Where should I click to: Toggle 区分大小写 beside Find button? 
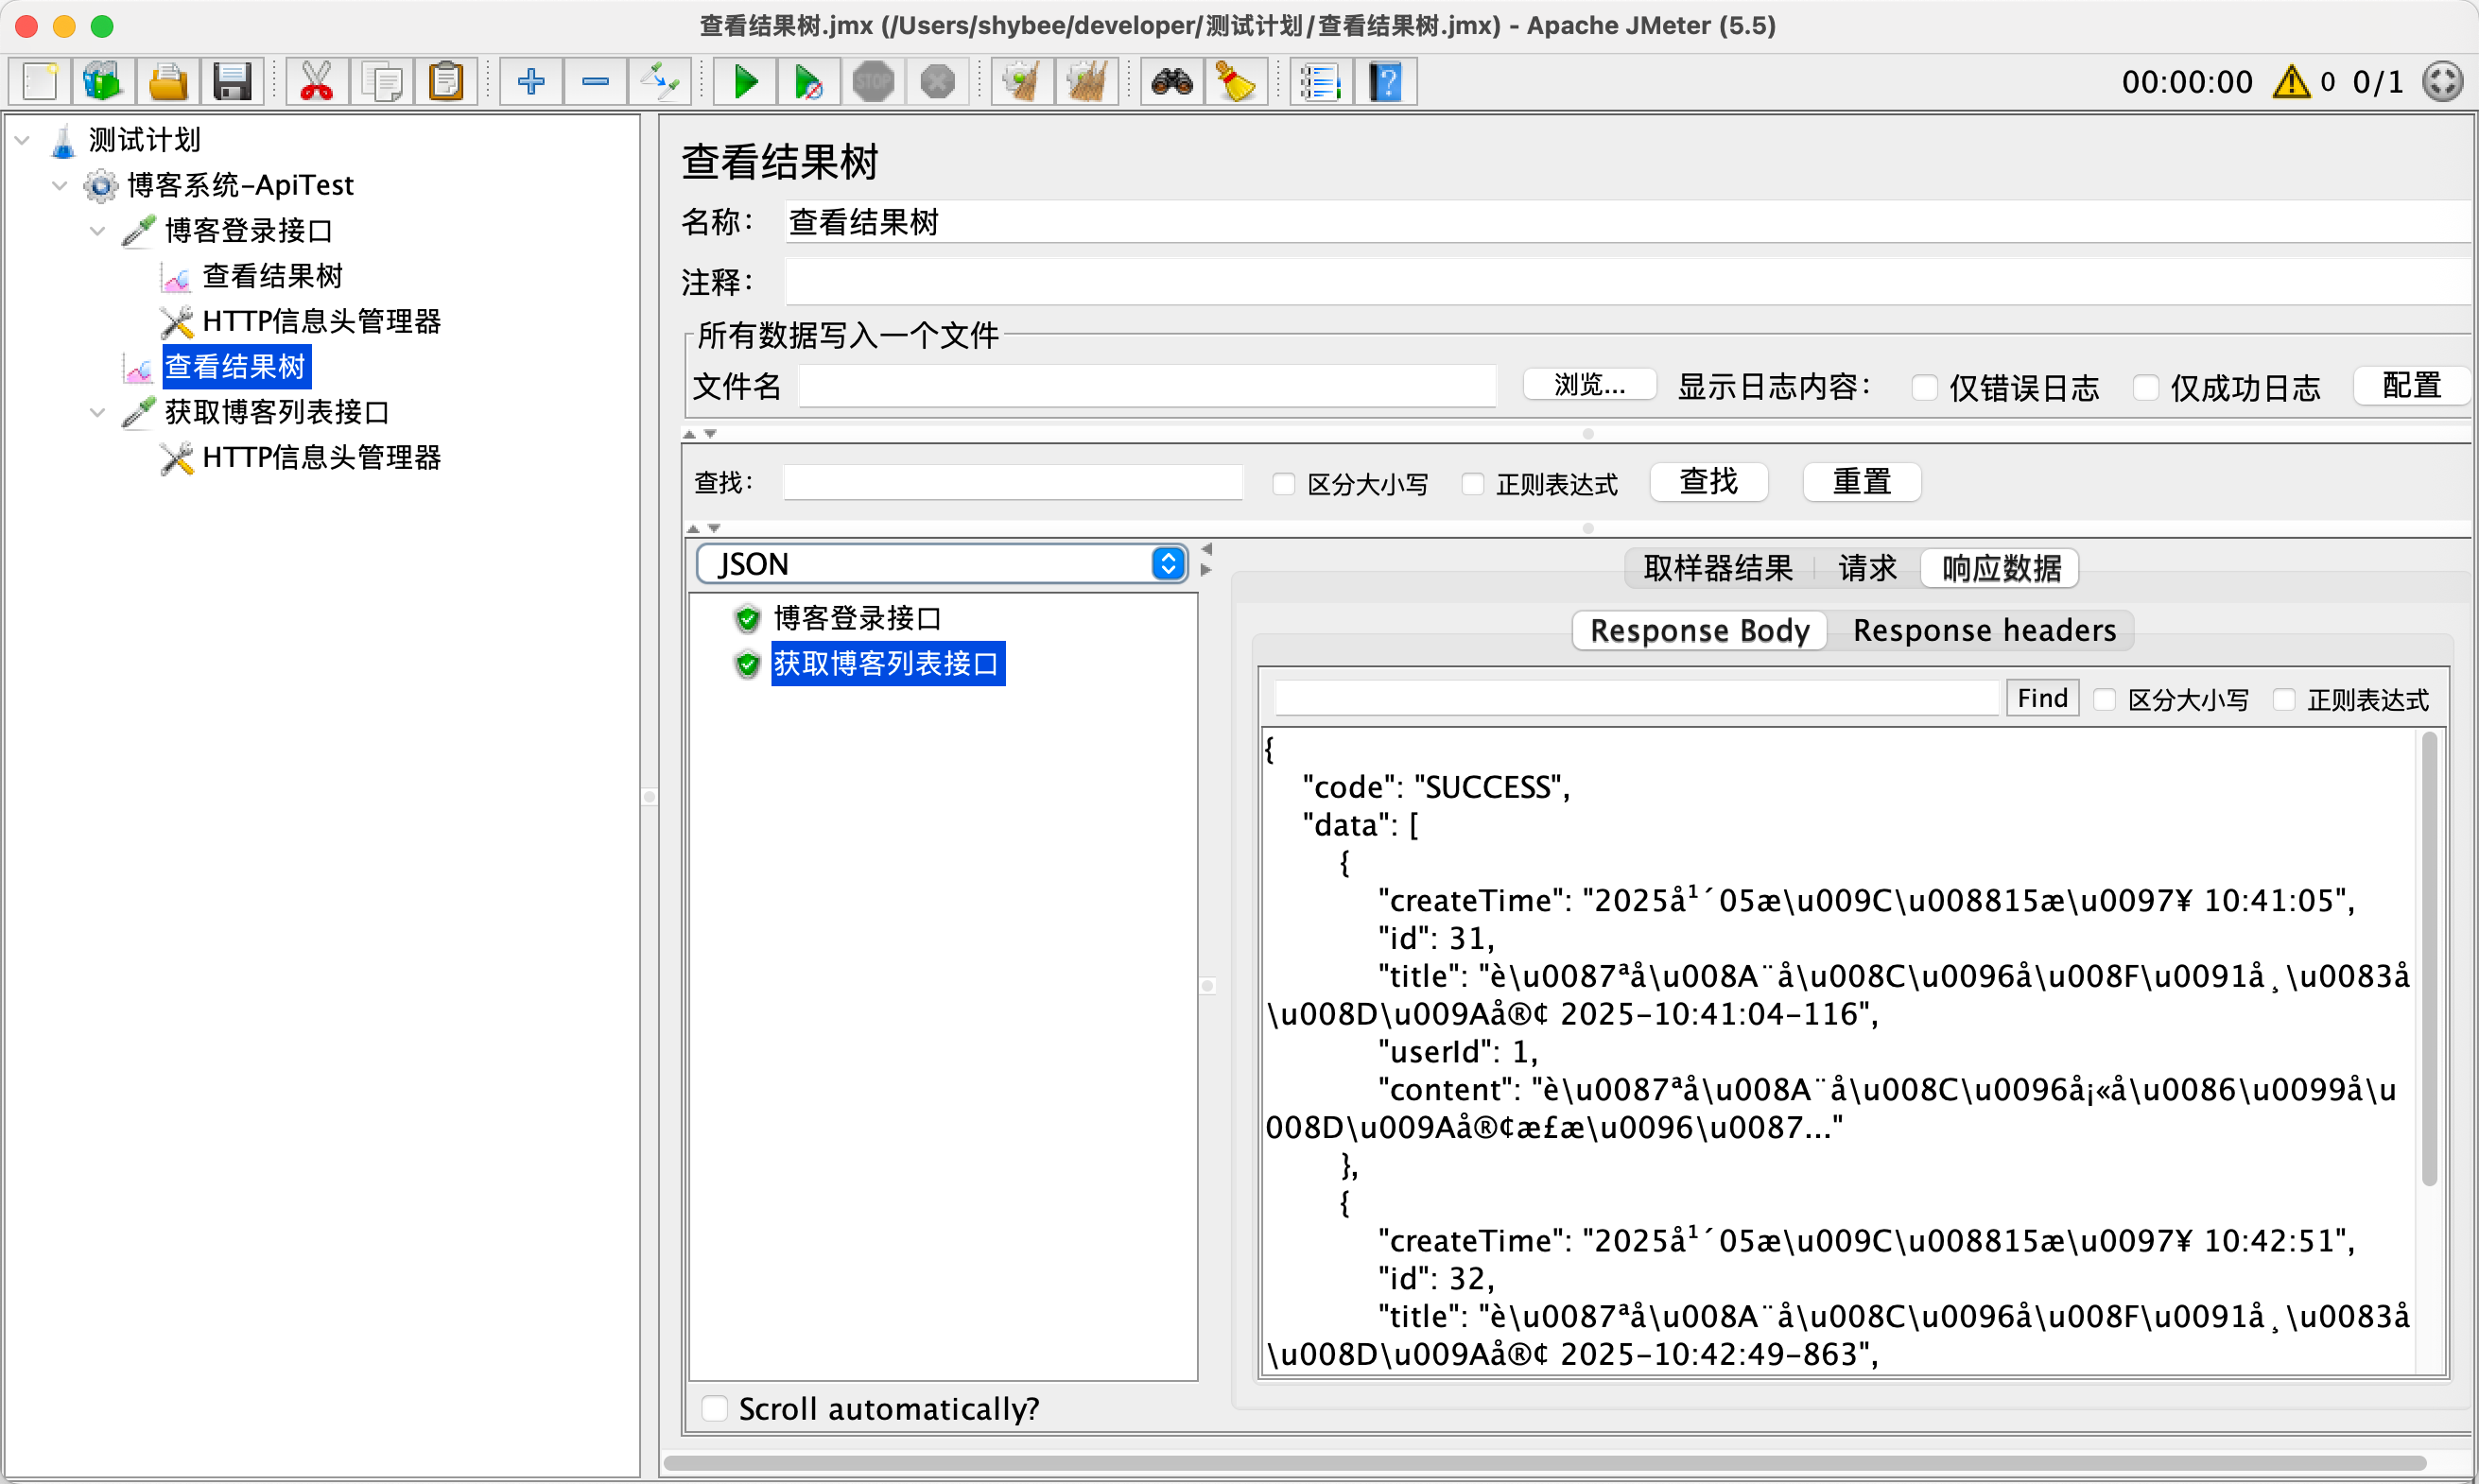coord(2104,699)
